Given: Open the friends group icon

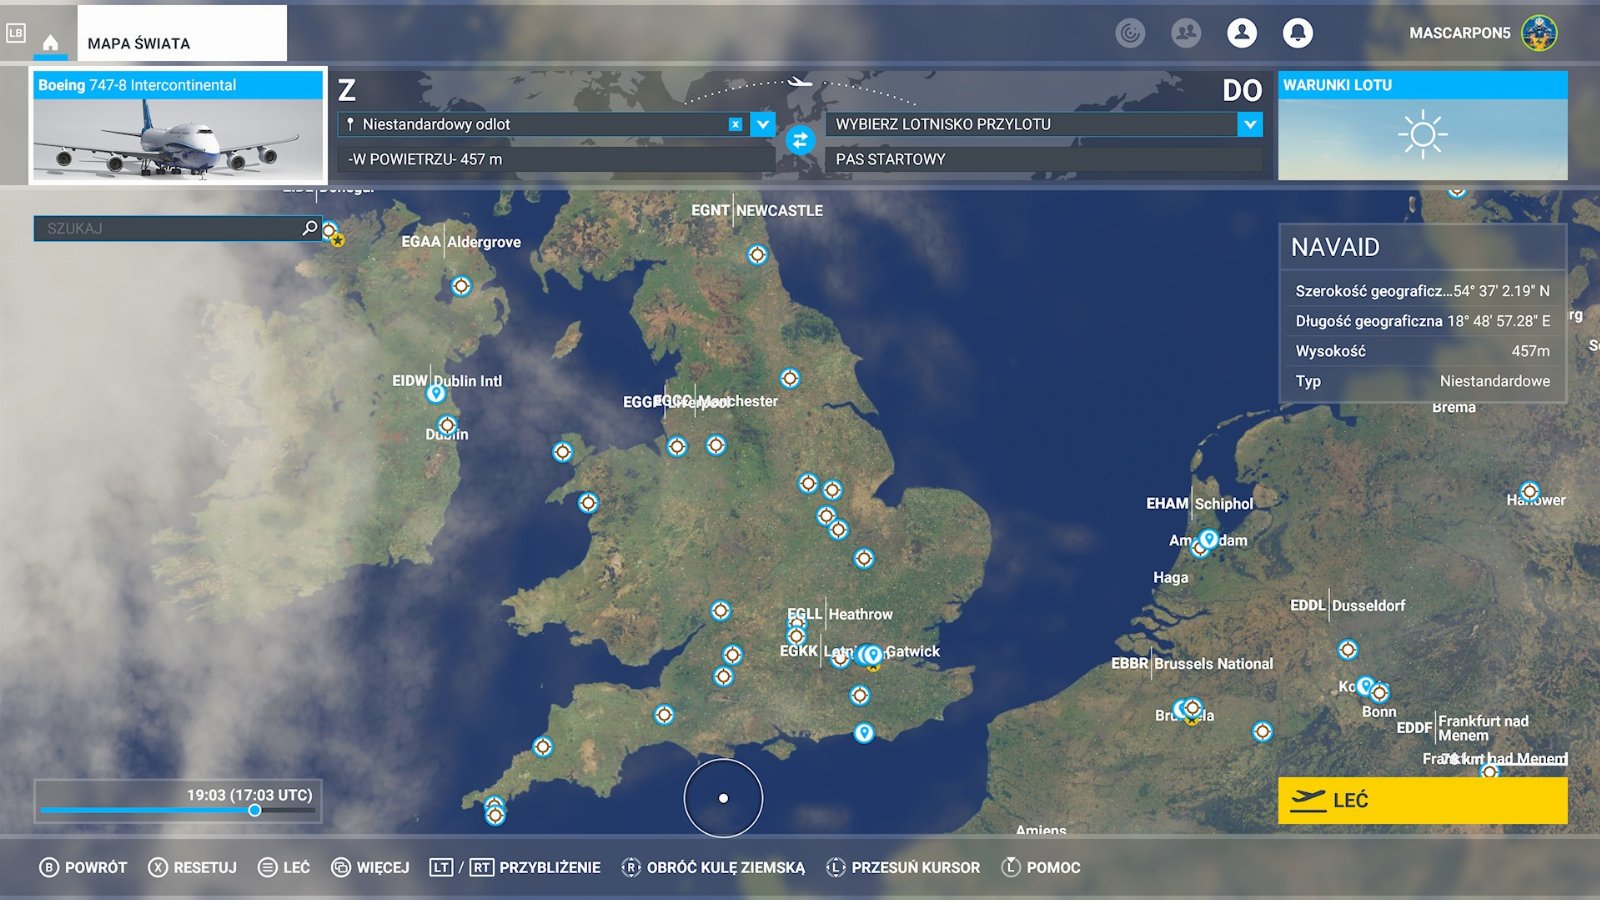Looking at the screenshot, I should [1185, 33].
